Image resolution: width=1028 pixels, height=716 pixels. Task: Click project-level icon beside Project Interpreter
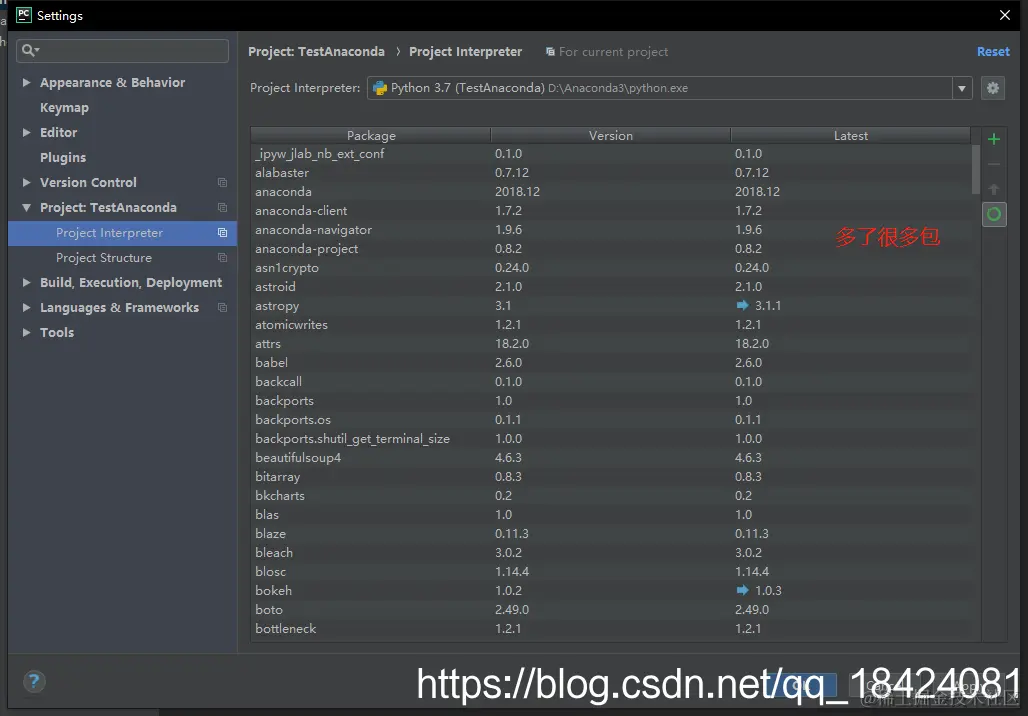222,233
